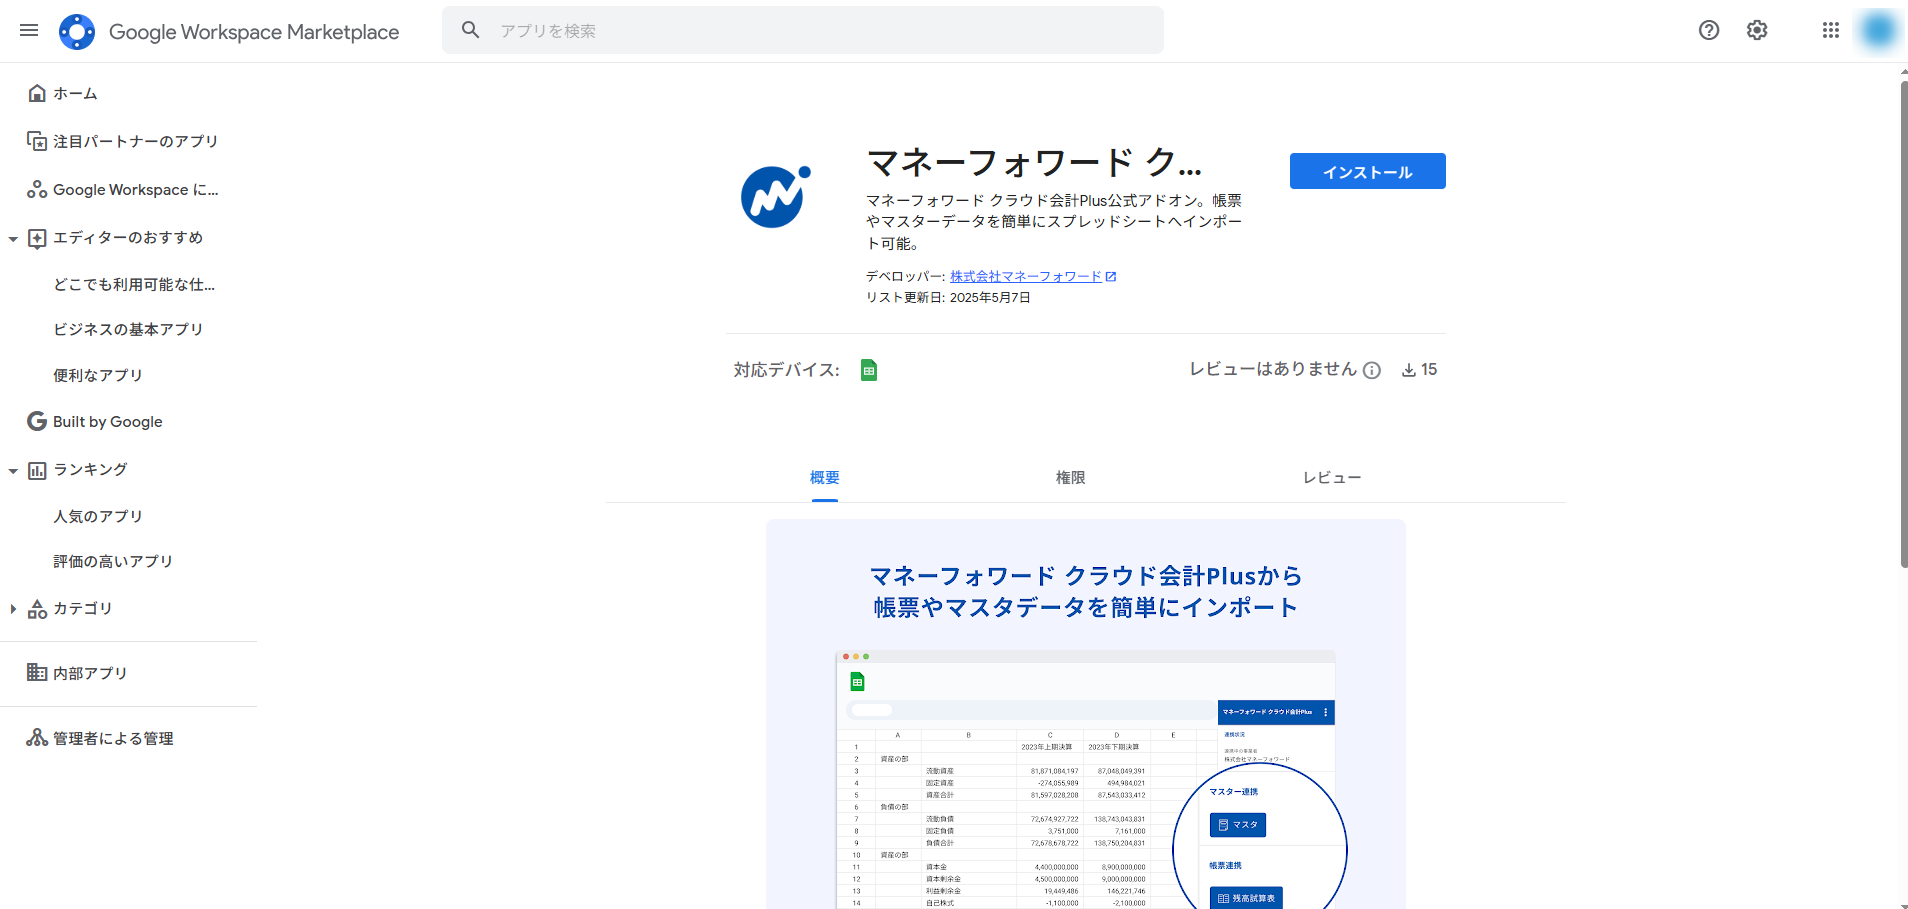Expand the カテゴリ section arrow
The image size is (1908, 909).
point(13,608)
